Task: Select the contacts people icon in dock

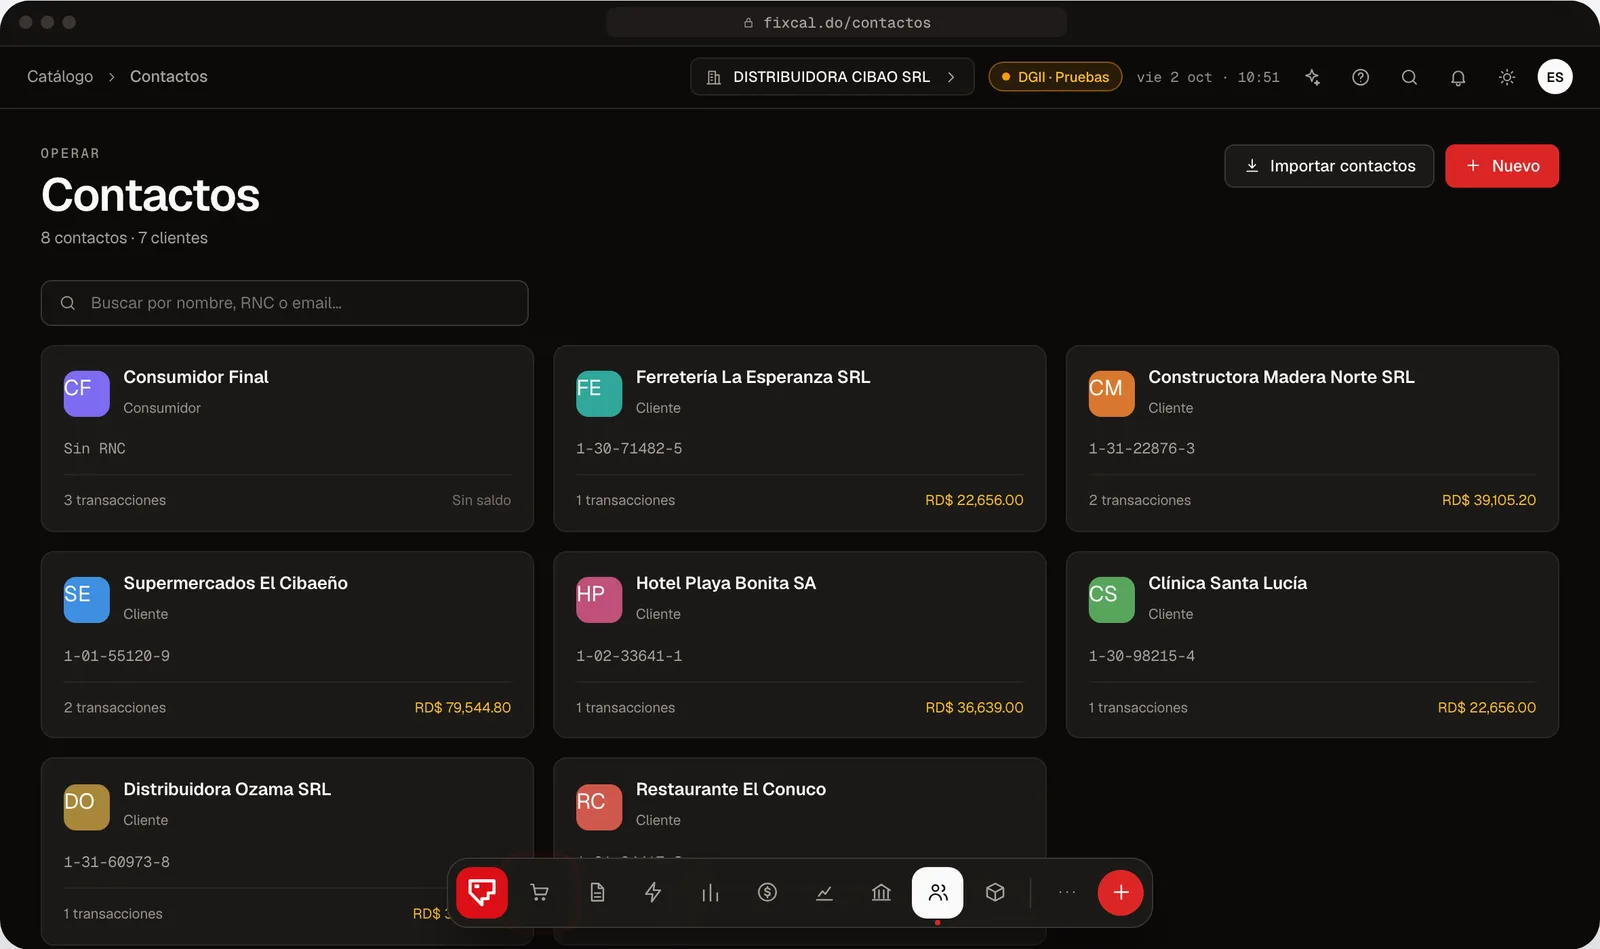Action: coord(938,892)
